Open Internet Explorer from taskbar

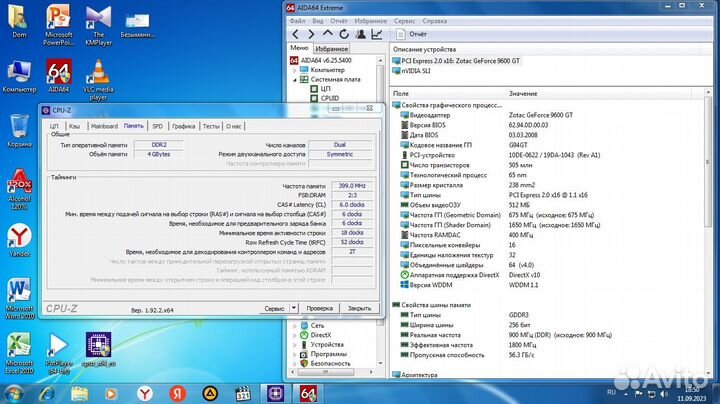coord(47,393)
